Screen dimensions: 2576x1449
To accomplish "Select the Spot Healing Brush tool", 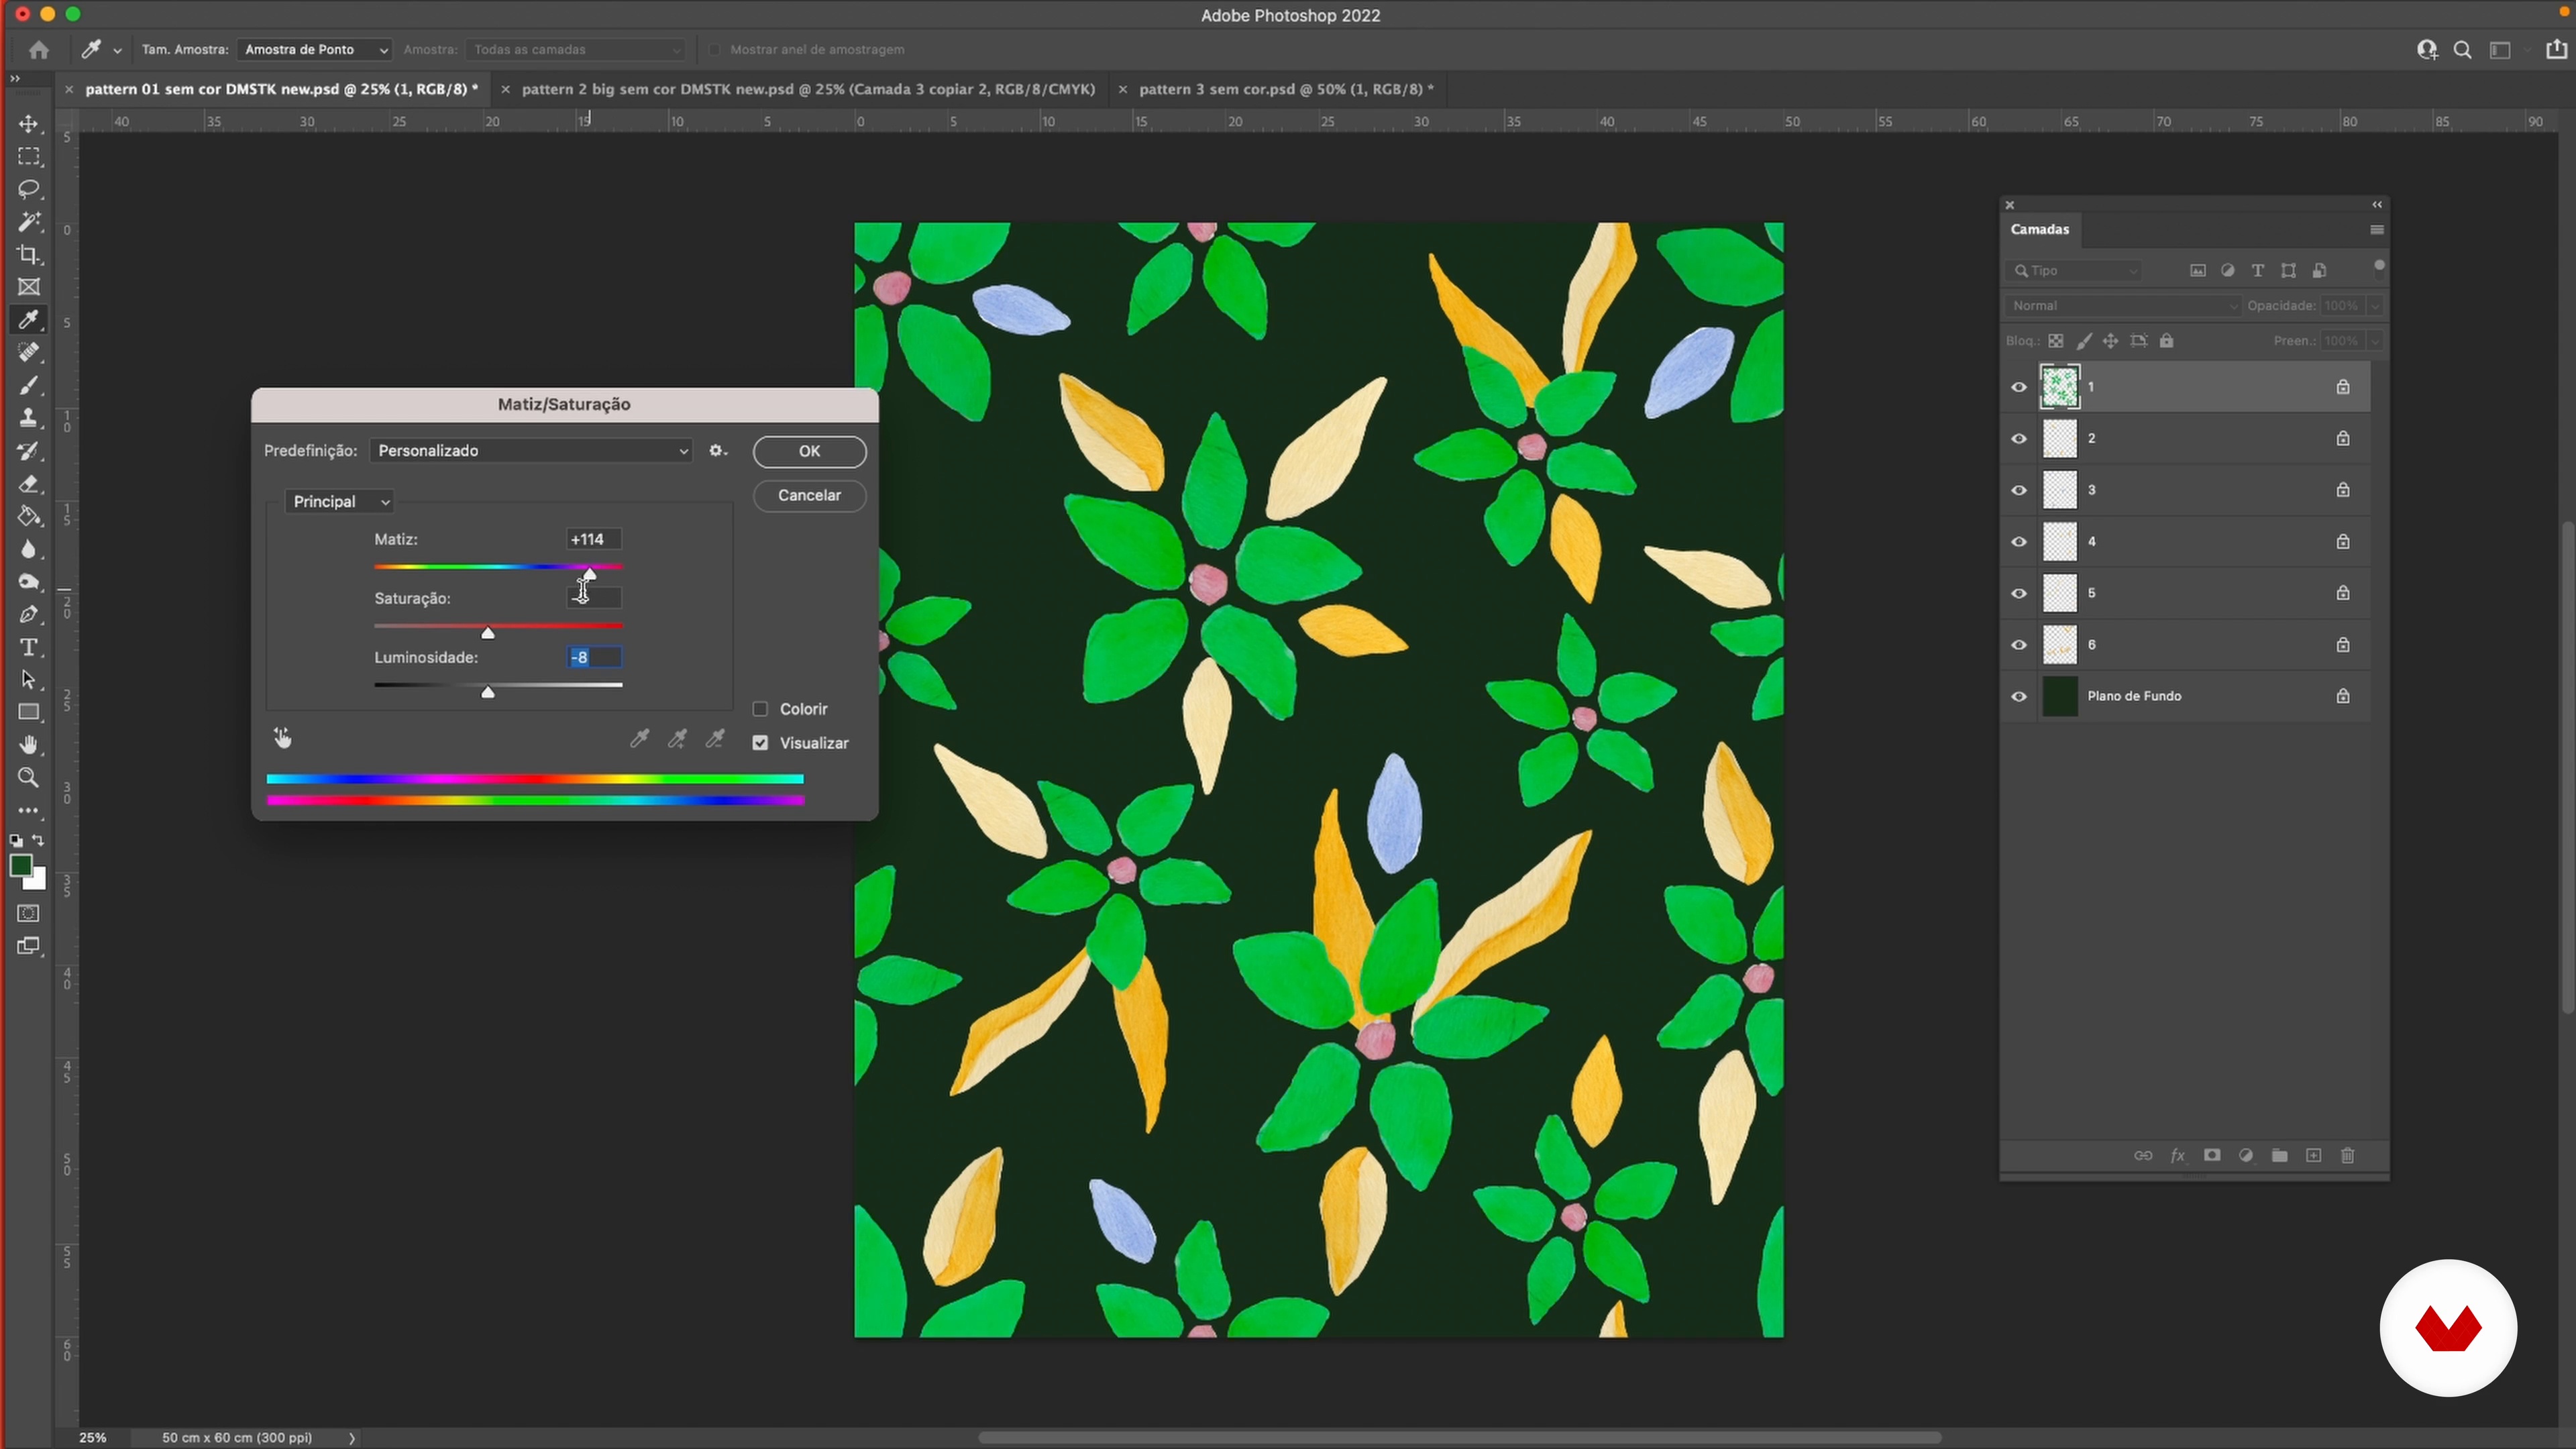I will [x=28, y=352].
